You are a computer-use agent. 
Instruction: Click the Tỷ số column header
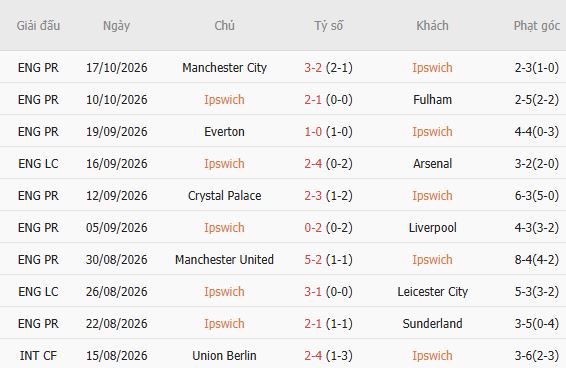pos(328,26)
